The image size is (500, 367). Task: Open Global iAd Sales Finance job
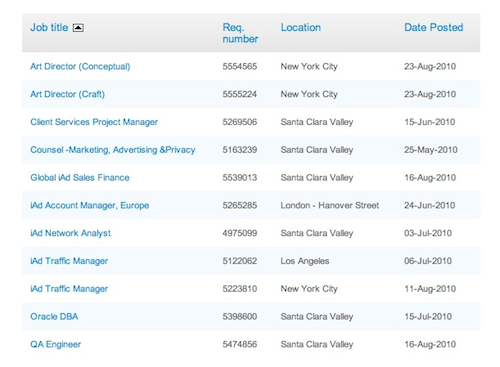click(80, 177)
